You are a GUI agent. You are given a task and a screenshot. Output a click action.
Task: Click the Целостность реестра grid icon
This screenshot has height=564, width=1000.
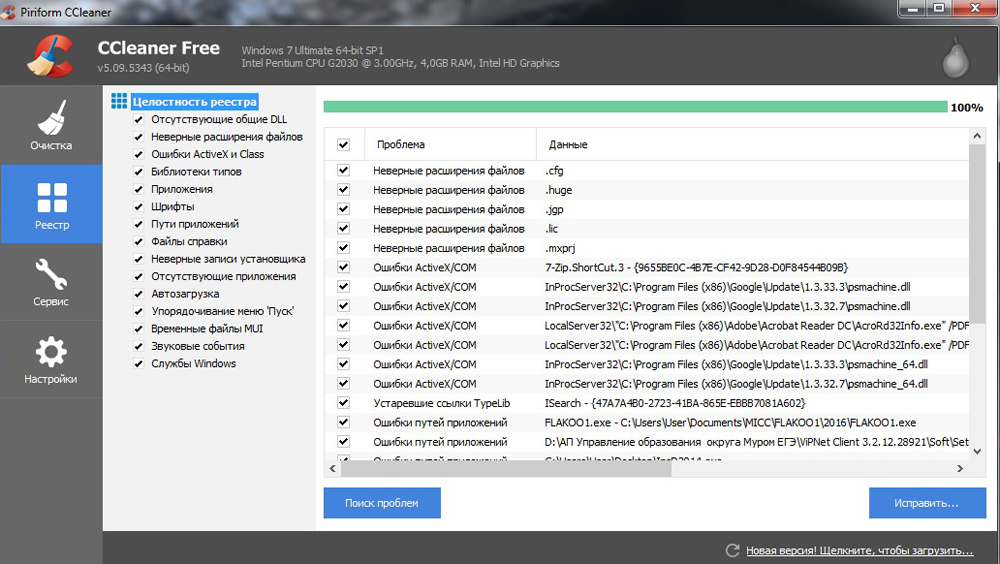119,101
